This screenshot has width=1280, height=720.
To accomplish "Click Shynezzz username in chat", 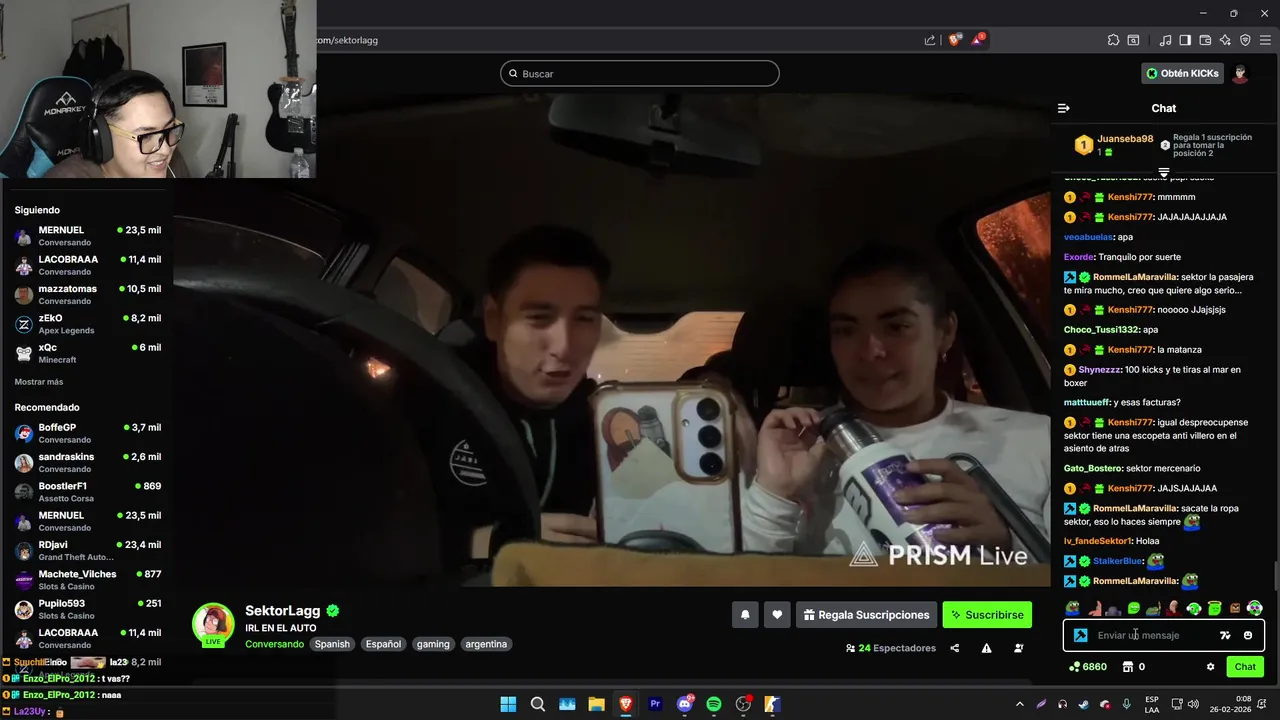I will click(x=1100, y=370).
